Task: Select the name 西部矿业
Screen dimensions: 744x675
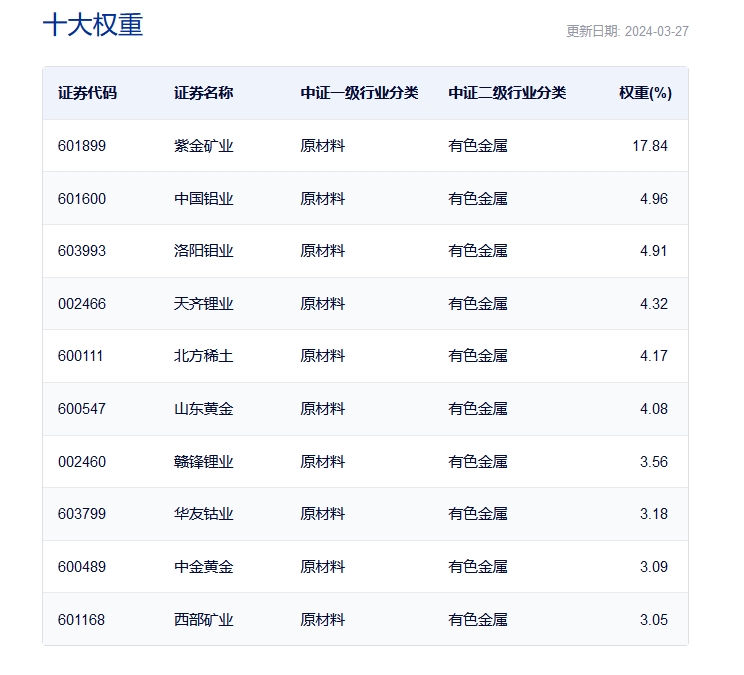Action: tap(204, 620)
